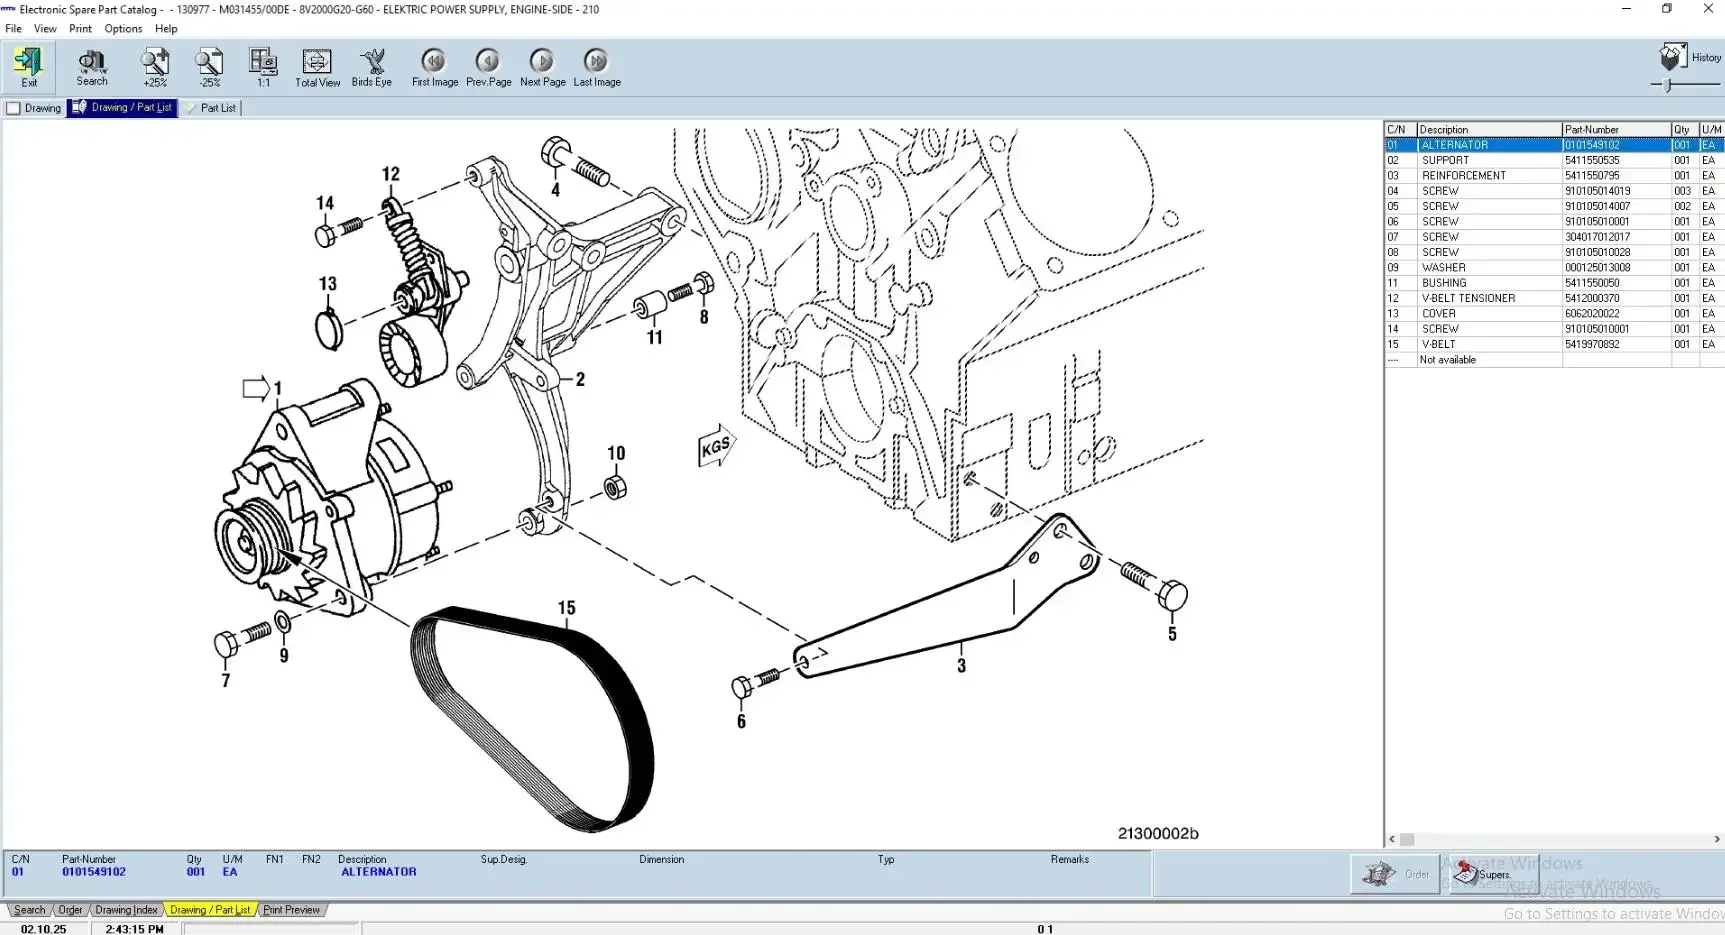1725x935 pixels.
Task: Open the part Search tool
Action: [90, 66]
